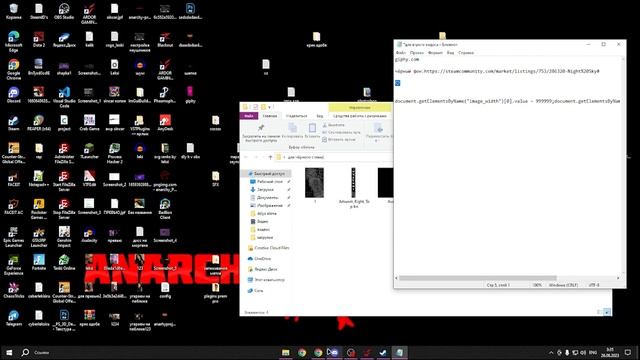This screenshot has width=640, height=360.
Task: Open Explorer's purple Файл tab
Action: coord(249,116)
